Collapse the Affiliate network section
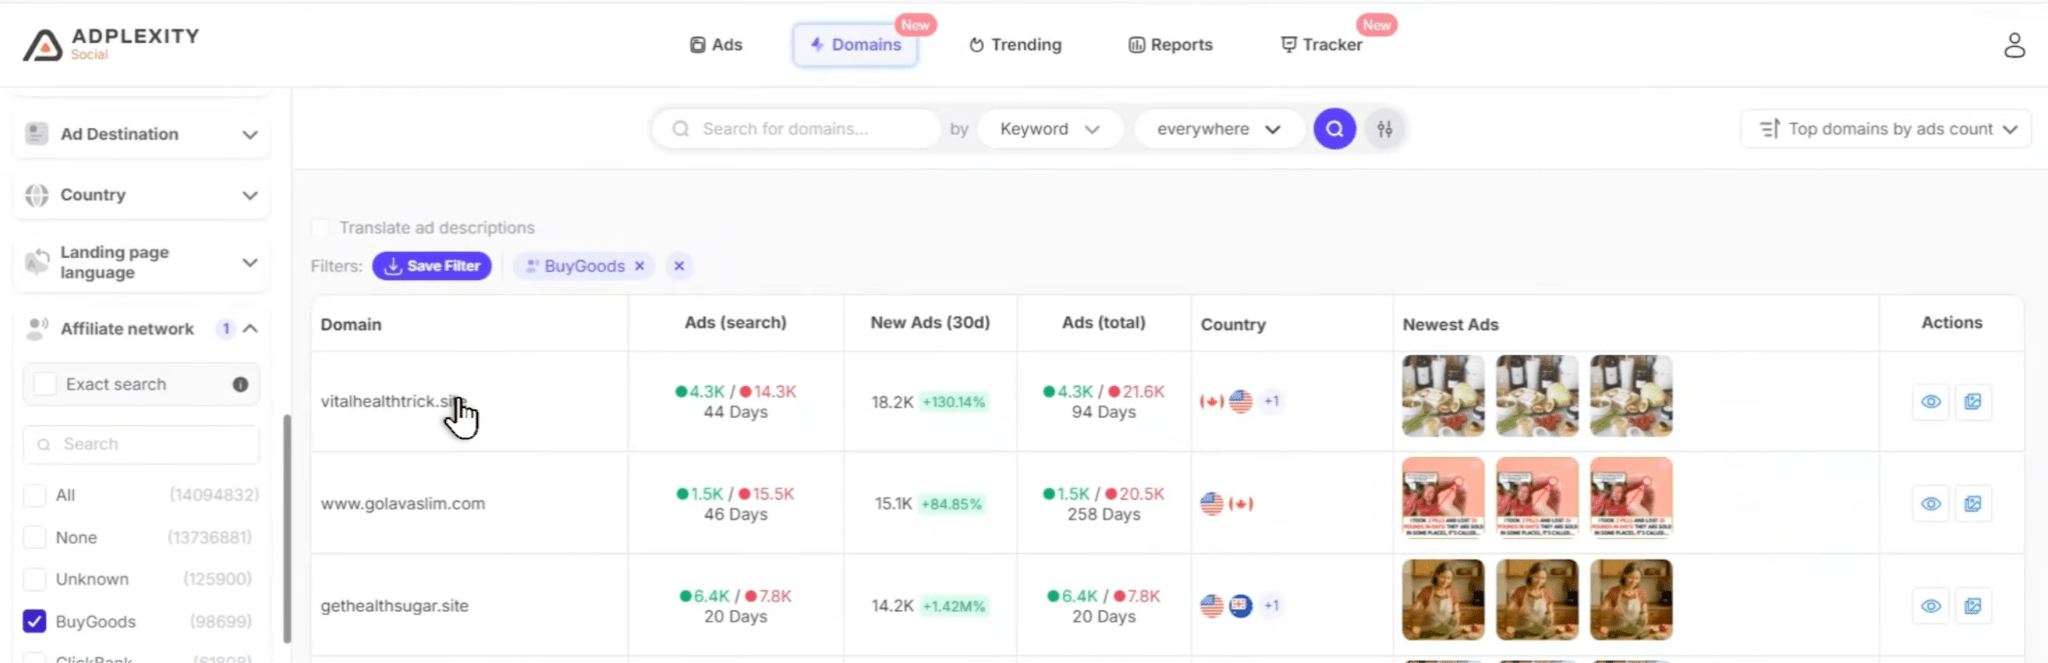 click(x=250, y=328)
